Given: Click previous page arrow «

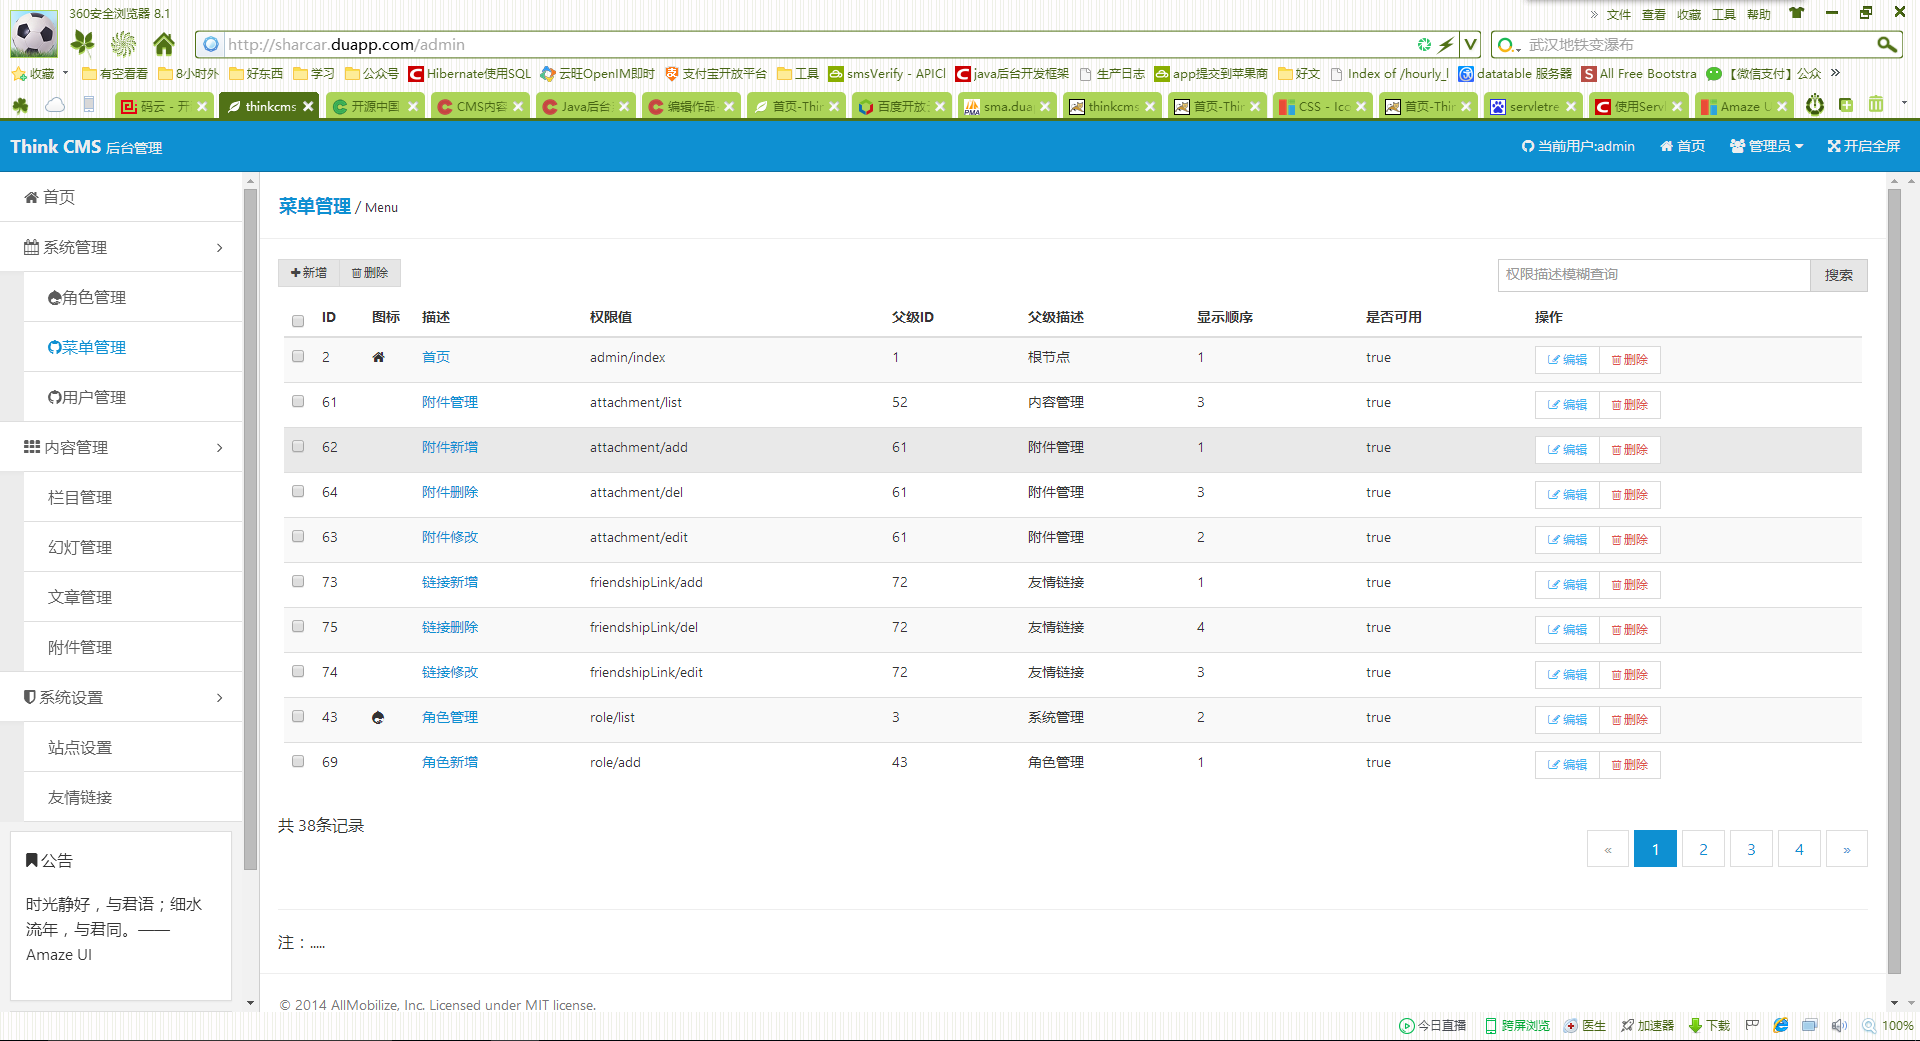Looking at the screenshot, I should (x=1608, y=849).
